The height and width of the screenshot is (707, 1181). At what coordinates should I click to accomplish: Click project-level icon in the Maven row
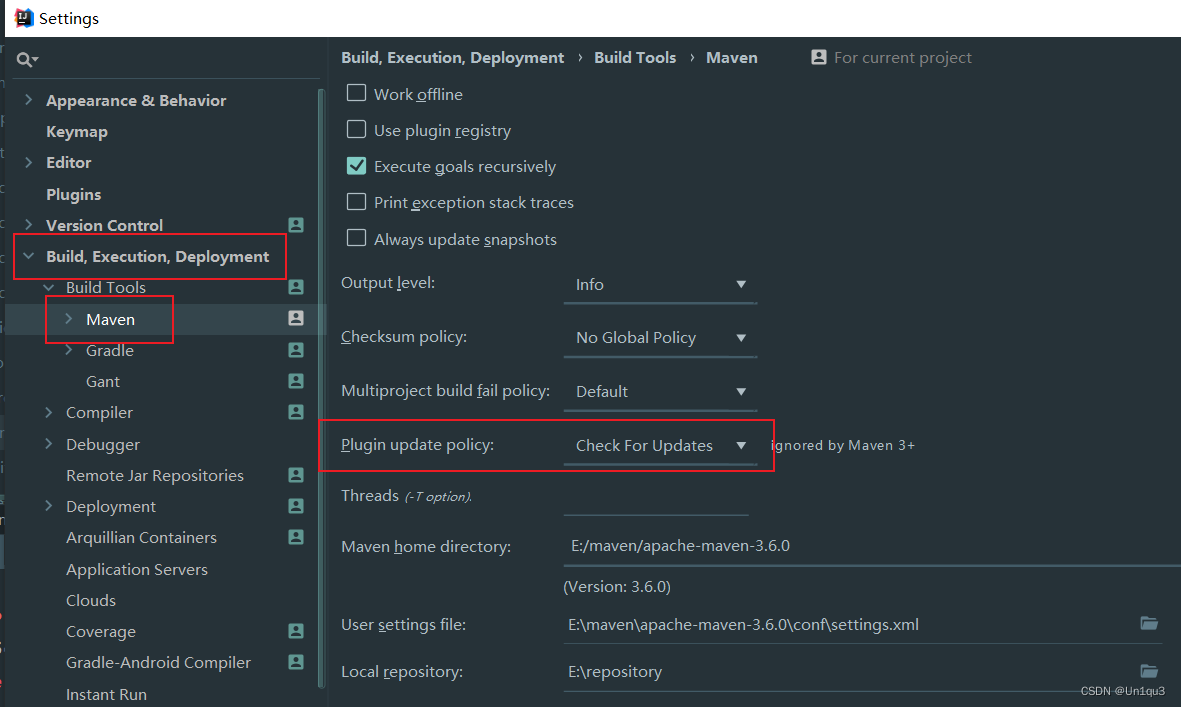pyautogui.click(x=296, y=318)
